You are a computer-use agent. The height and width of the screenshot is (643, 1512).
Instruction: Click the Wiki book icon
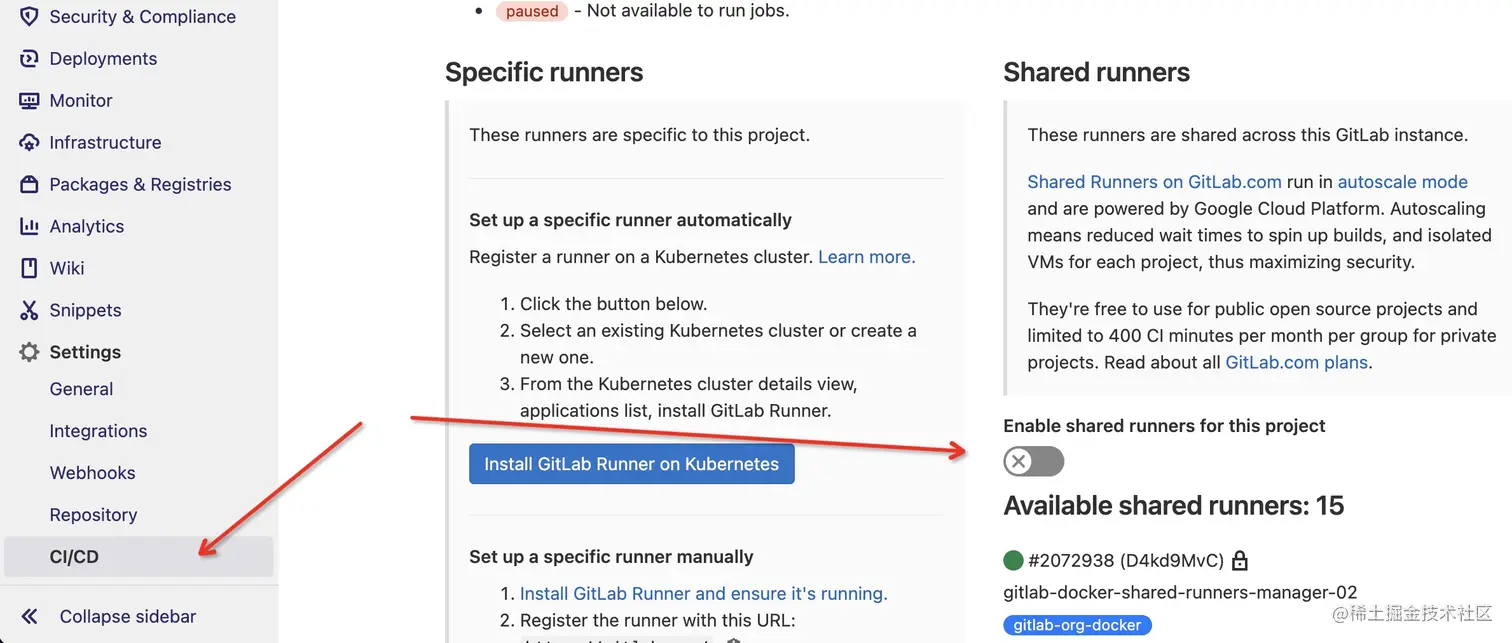point(29,269)
